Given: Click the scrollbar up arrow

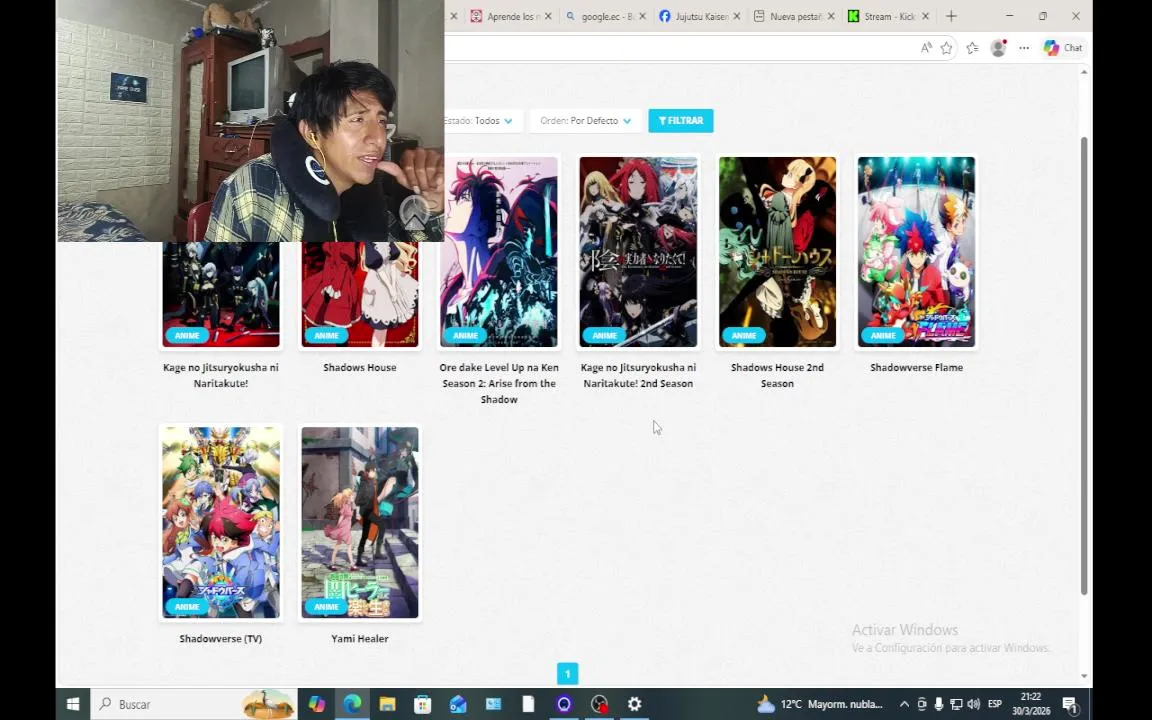Looking at the screenshot, I should point(1084,72).
